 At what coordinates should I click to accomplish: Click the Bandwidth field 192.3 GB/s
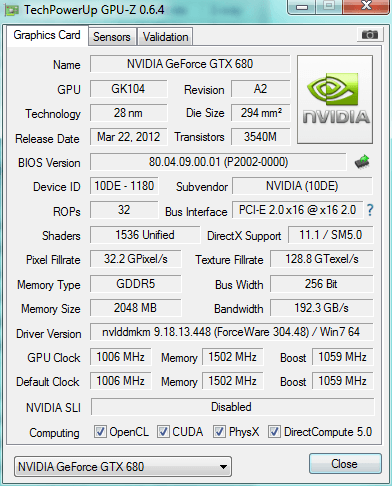coord(322,308)
